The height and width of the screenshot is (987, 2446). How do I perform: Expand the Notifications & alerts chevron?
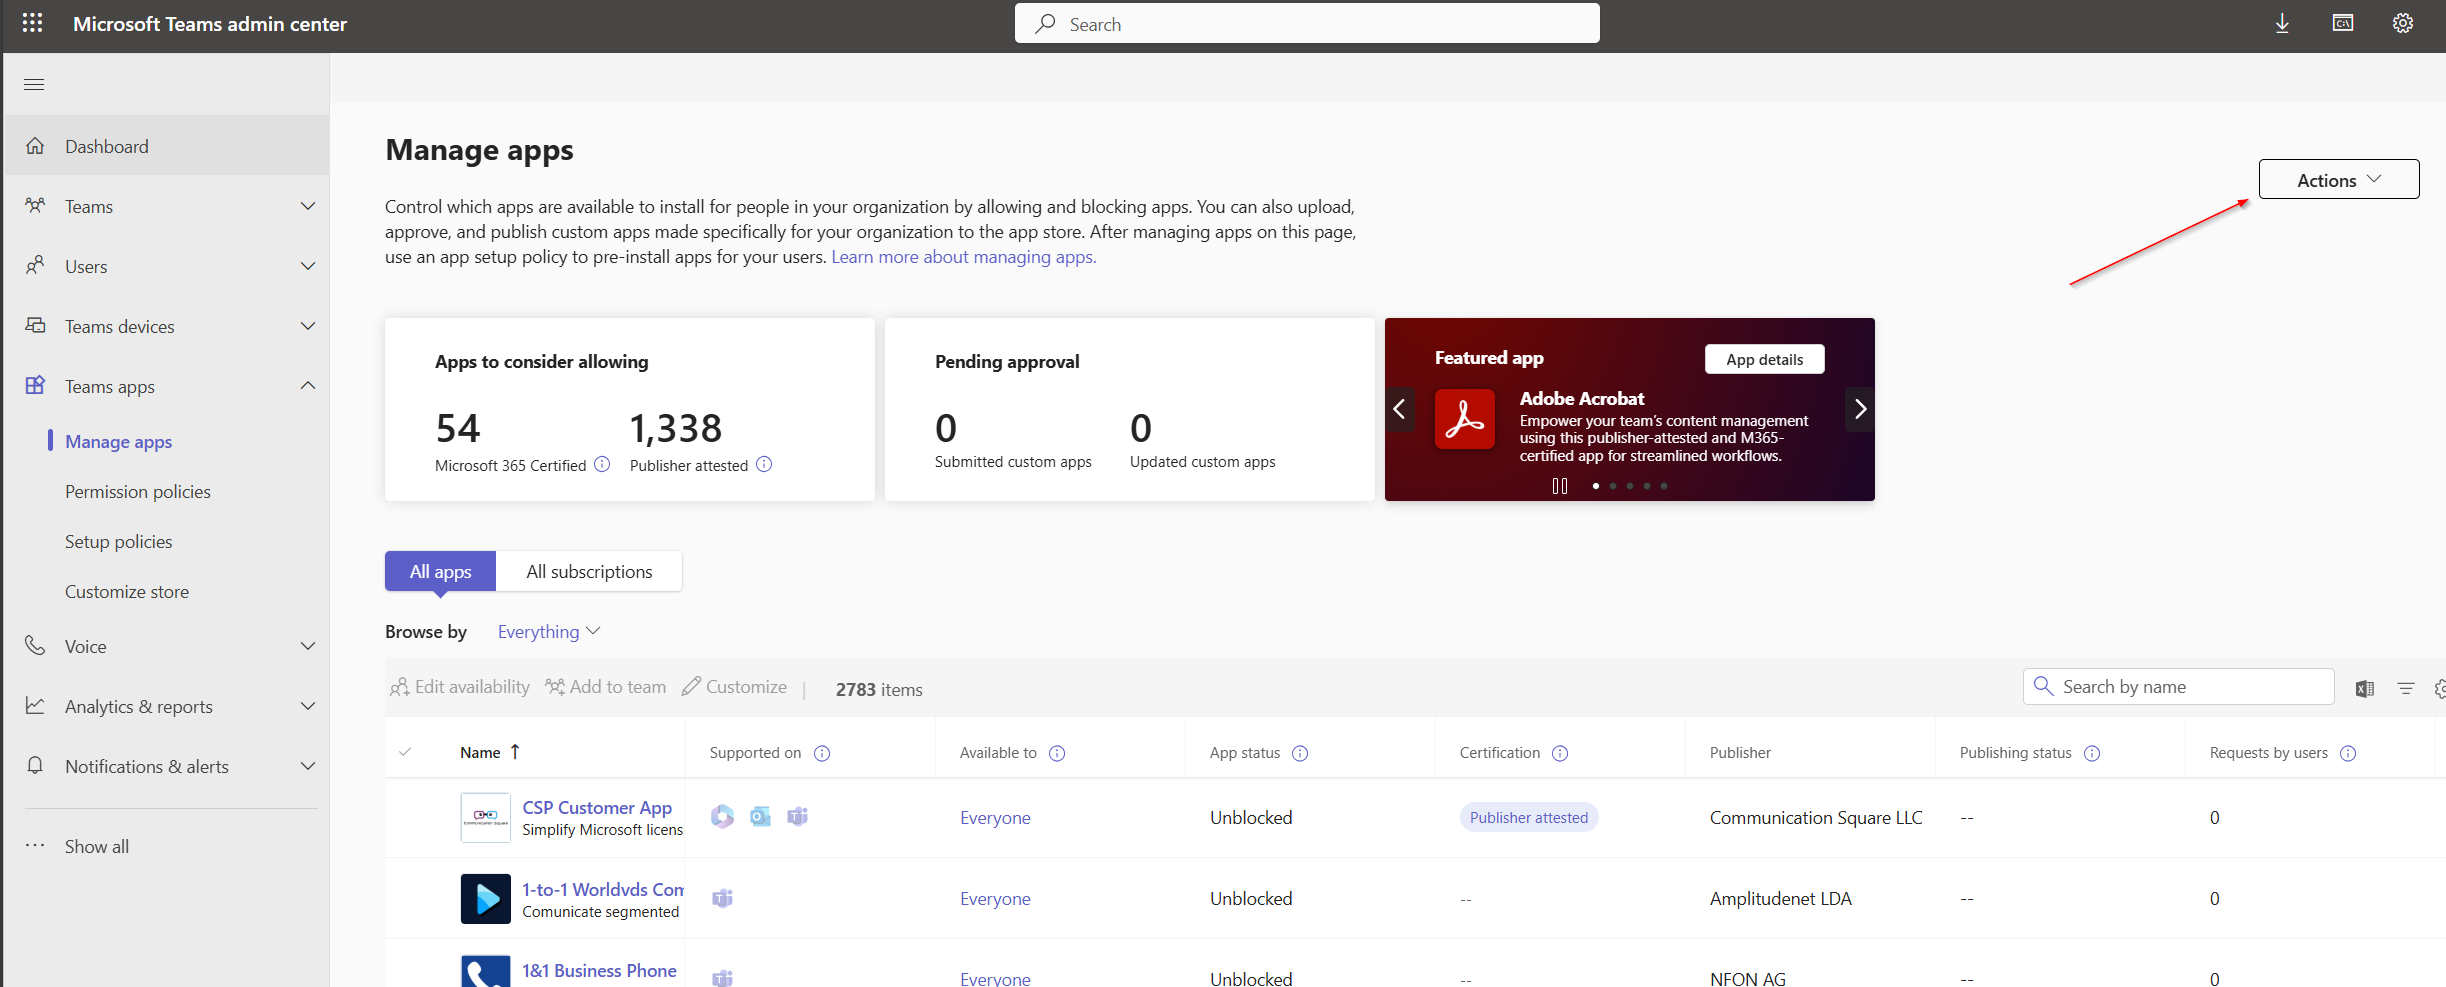pos(308,766)
